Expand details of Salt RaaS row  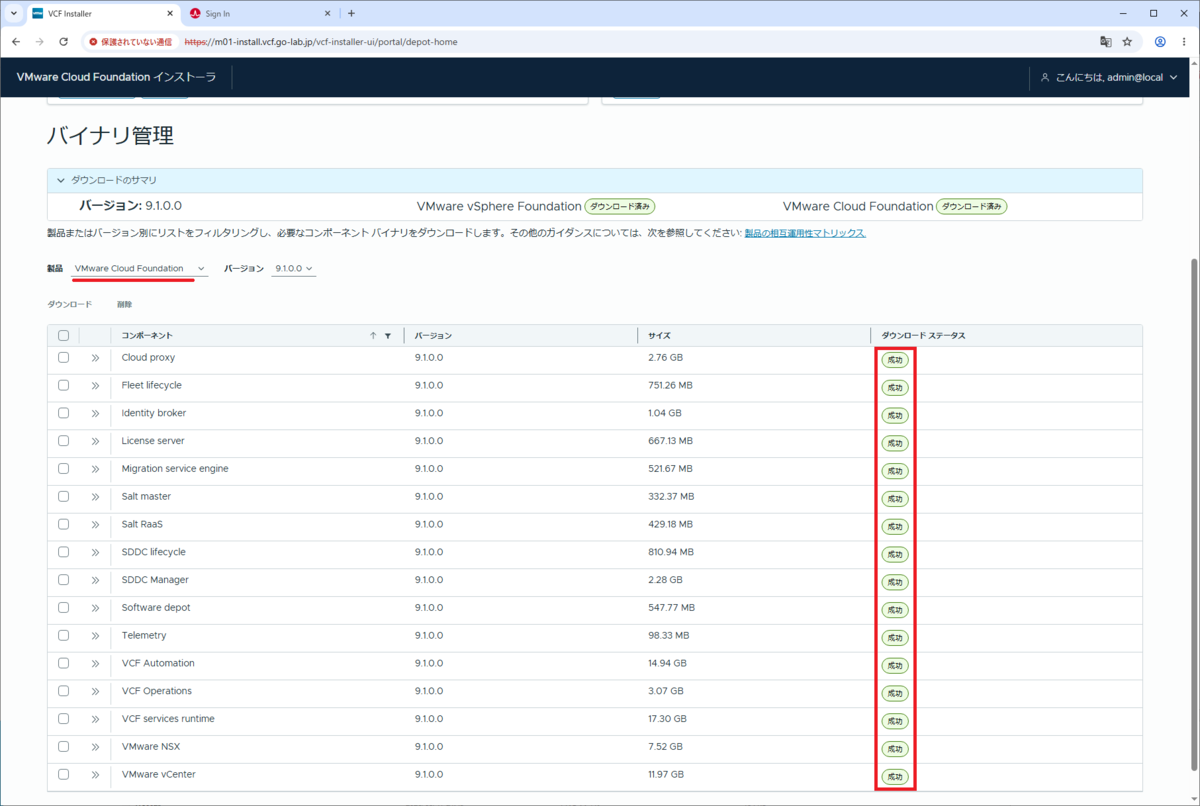[x=95, y=524]
